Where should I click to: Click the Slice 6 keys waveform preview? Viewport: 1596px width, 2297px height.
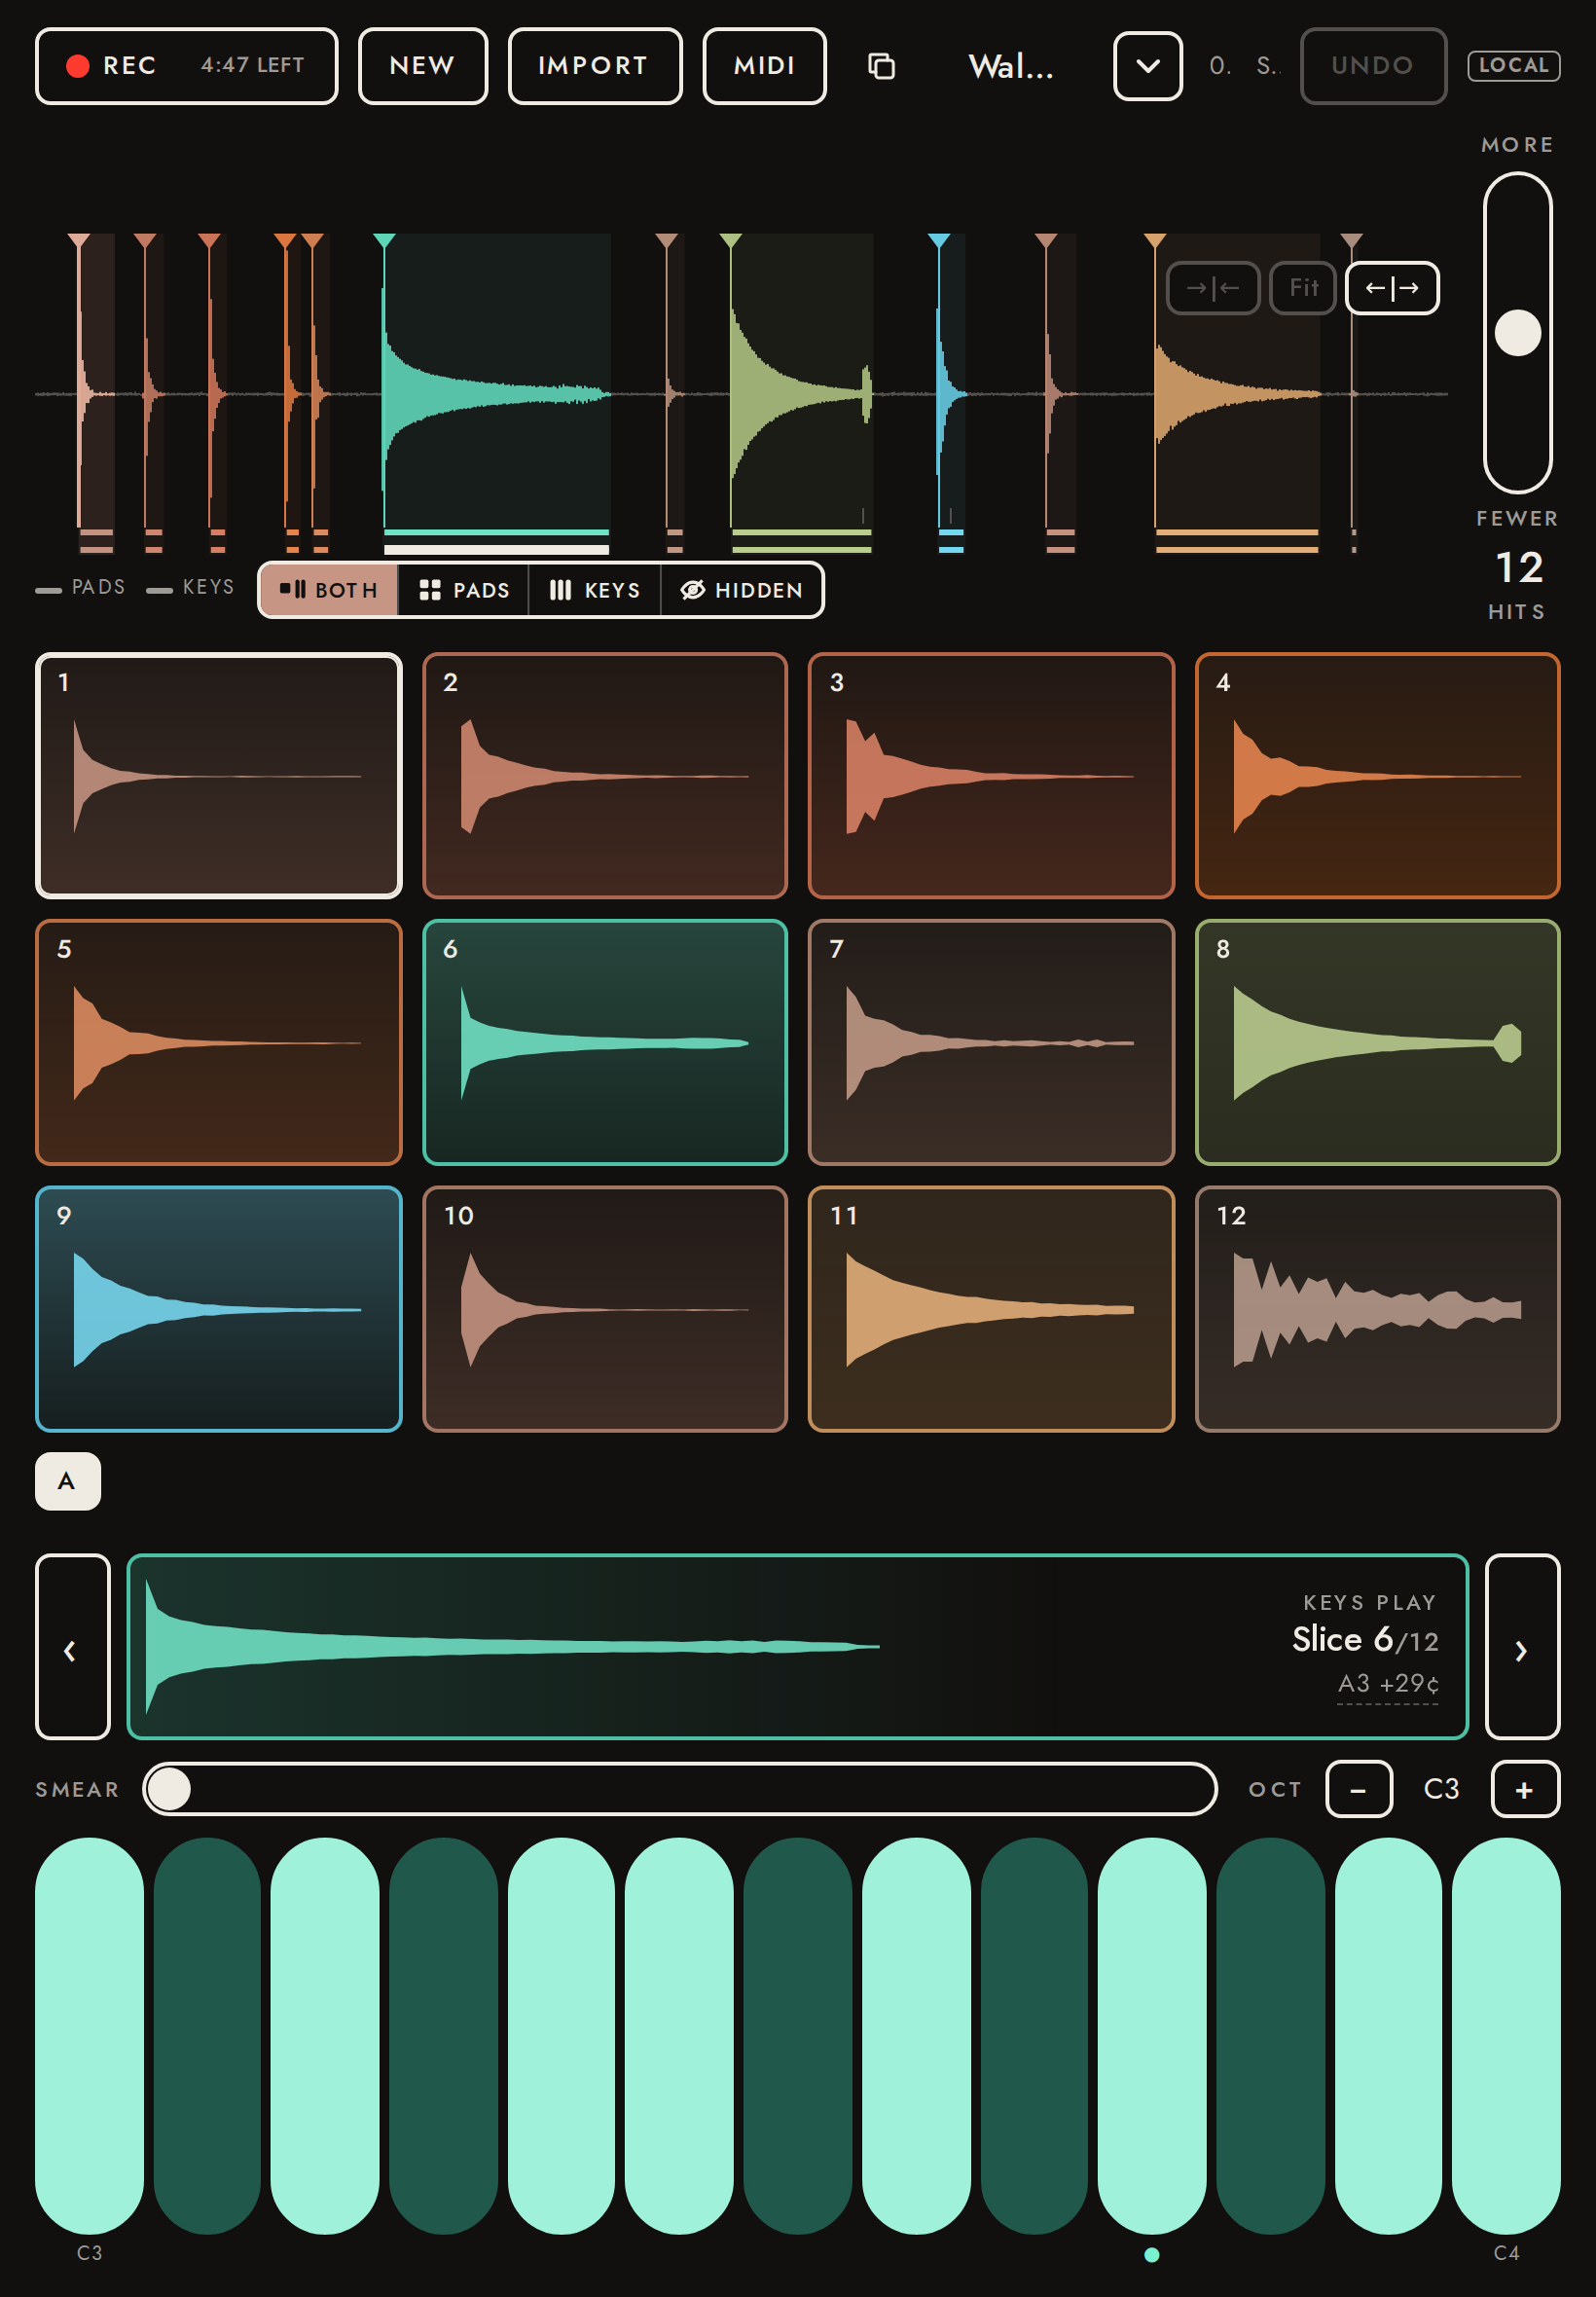pos(797,1647)
